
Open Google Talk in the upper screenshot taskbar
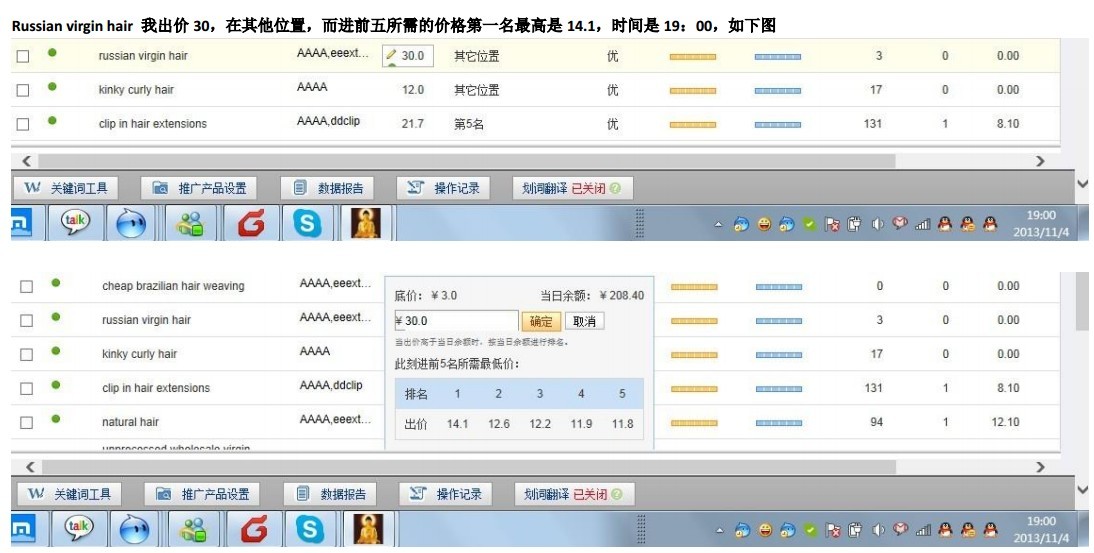click(75, 222)
